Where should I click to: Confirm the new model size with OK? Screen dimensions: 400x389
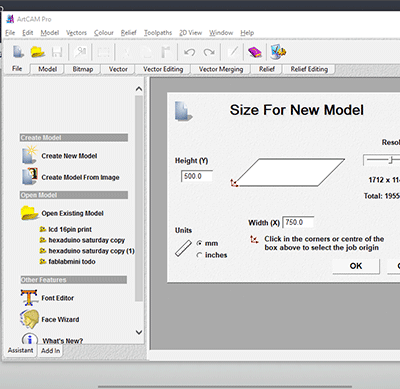pyautogui.click(x=356, y=266)
